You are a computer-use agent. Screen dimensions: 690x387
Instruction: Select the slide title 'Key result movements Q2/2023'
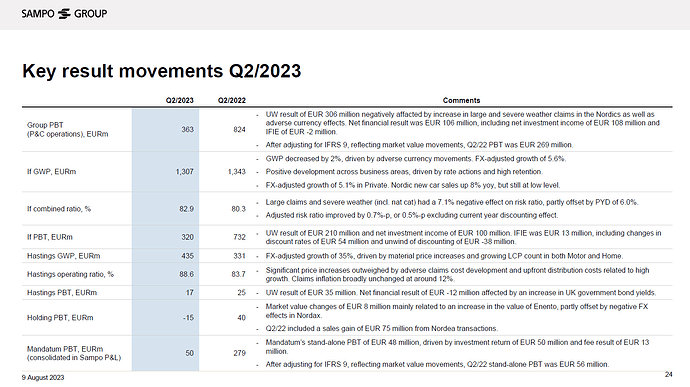[161, 71]
